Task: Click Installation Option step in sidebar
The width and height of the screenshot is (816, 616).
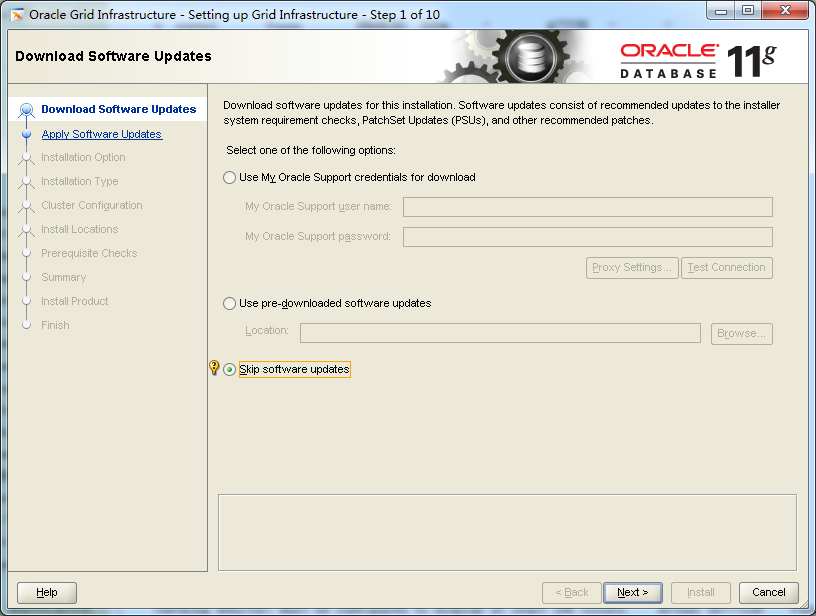Action: (83, 157)
